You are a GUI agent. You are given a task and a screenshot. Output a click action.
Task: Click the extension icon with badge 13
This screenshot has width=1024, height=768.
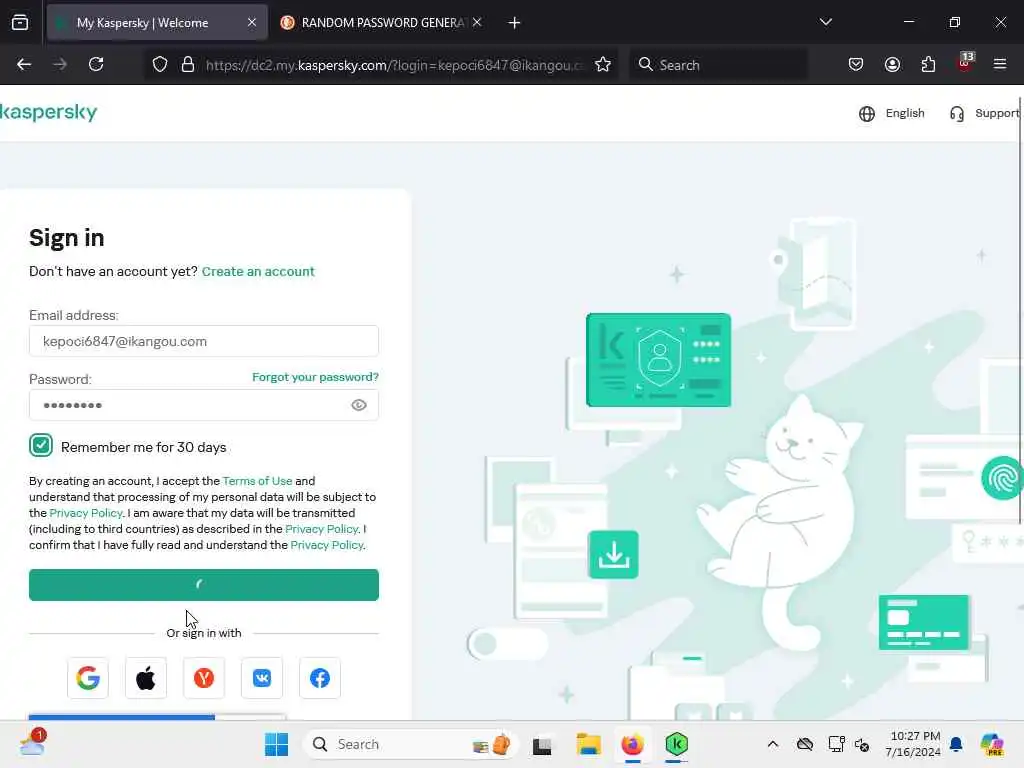click(x=965, y=63)
